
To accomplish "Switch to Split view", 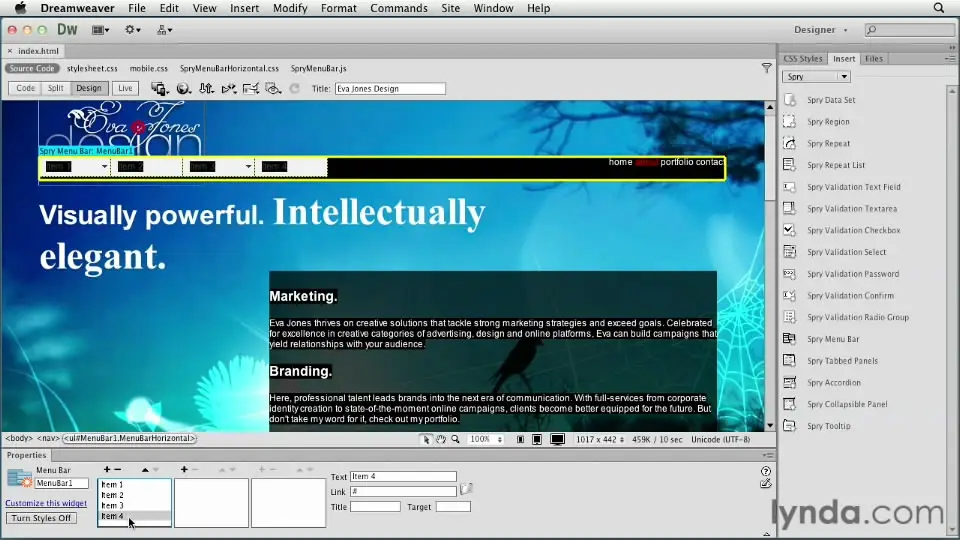I will (x=56, y=88).
